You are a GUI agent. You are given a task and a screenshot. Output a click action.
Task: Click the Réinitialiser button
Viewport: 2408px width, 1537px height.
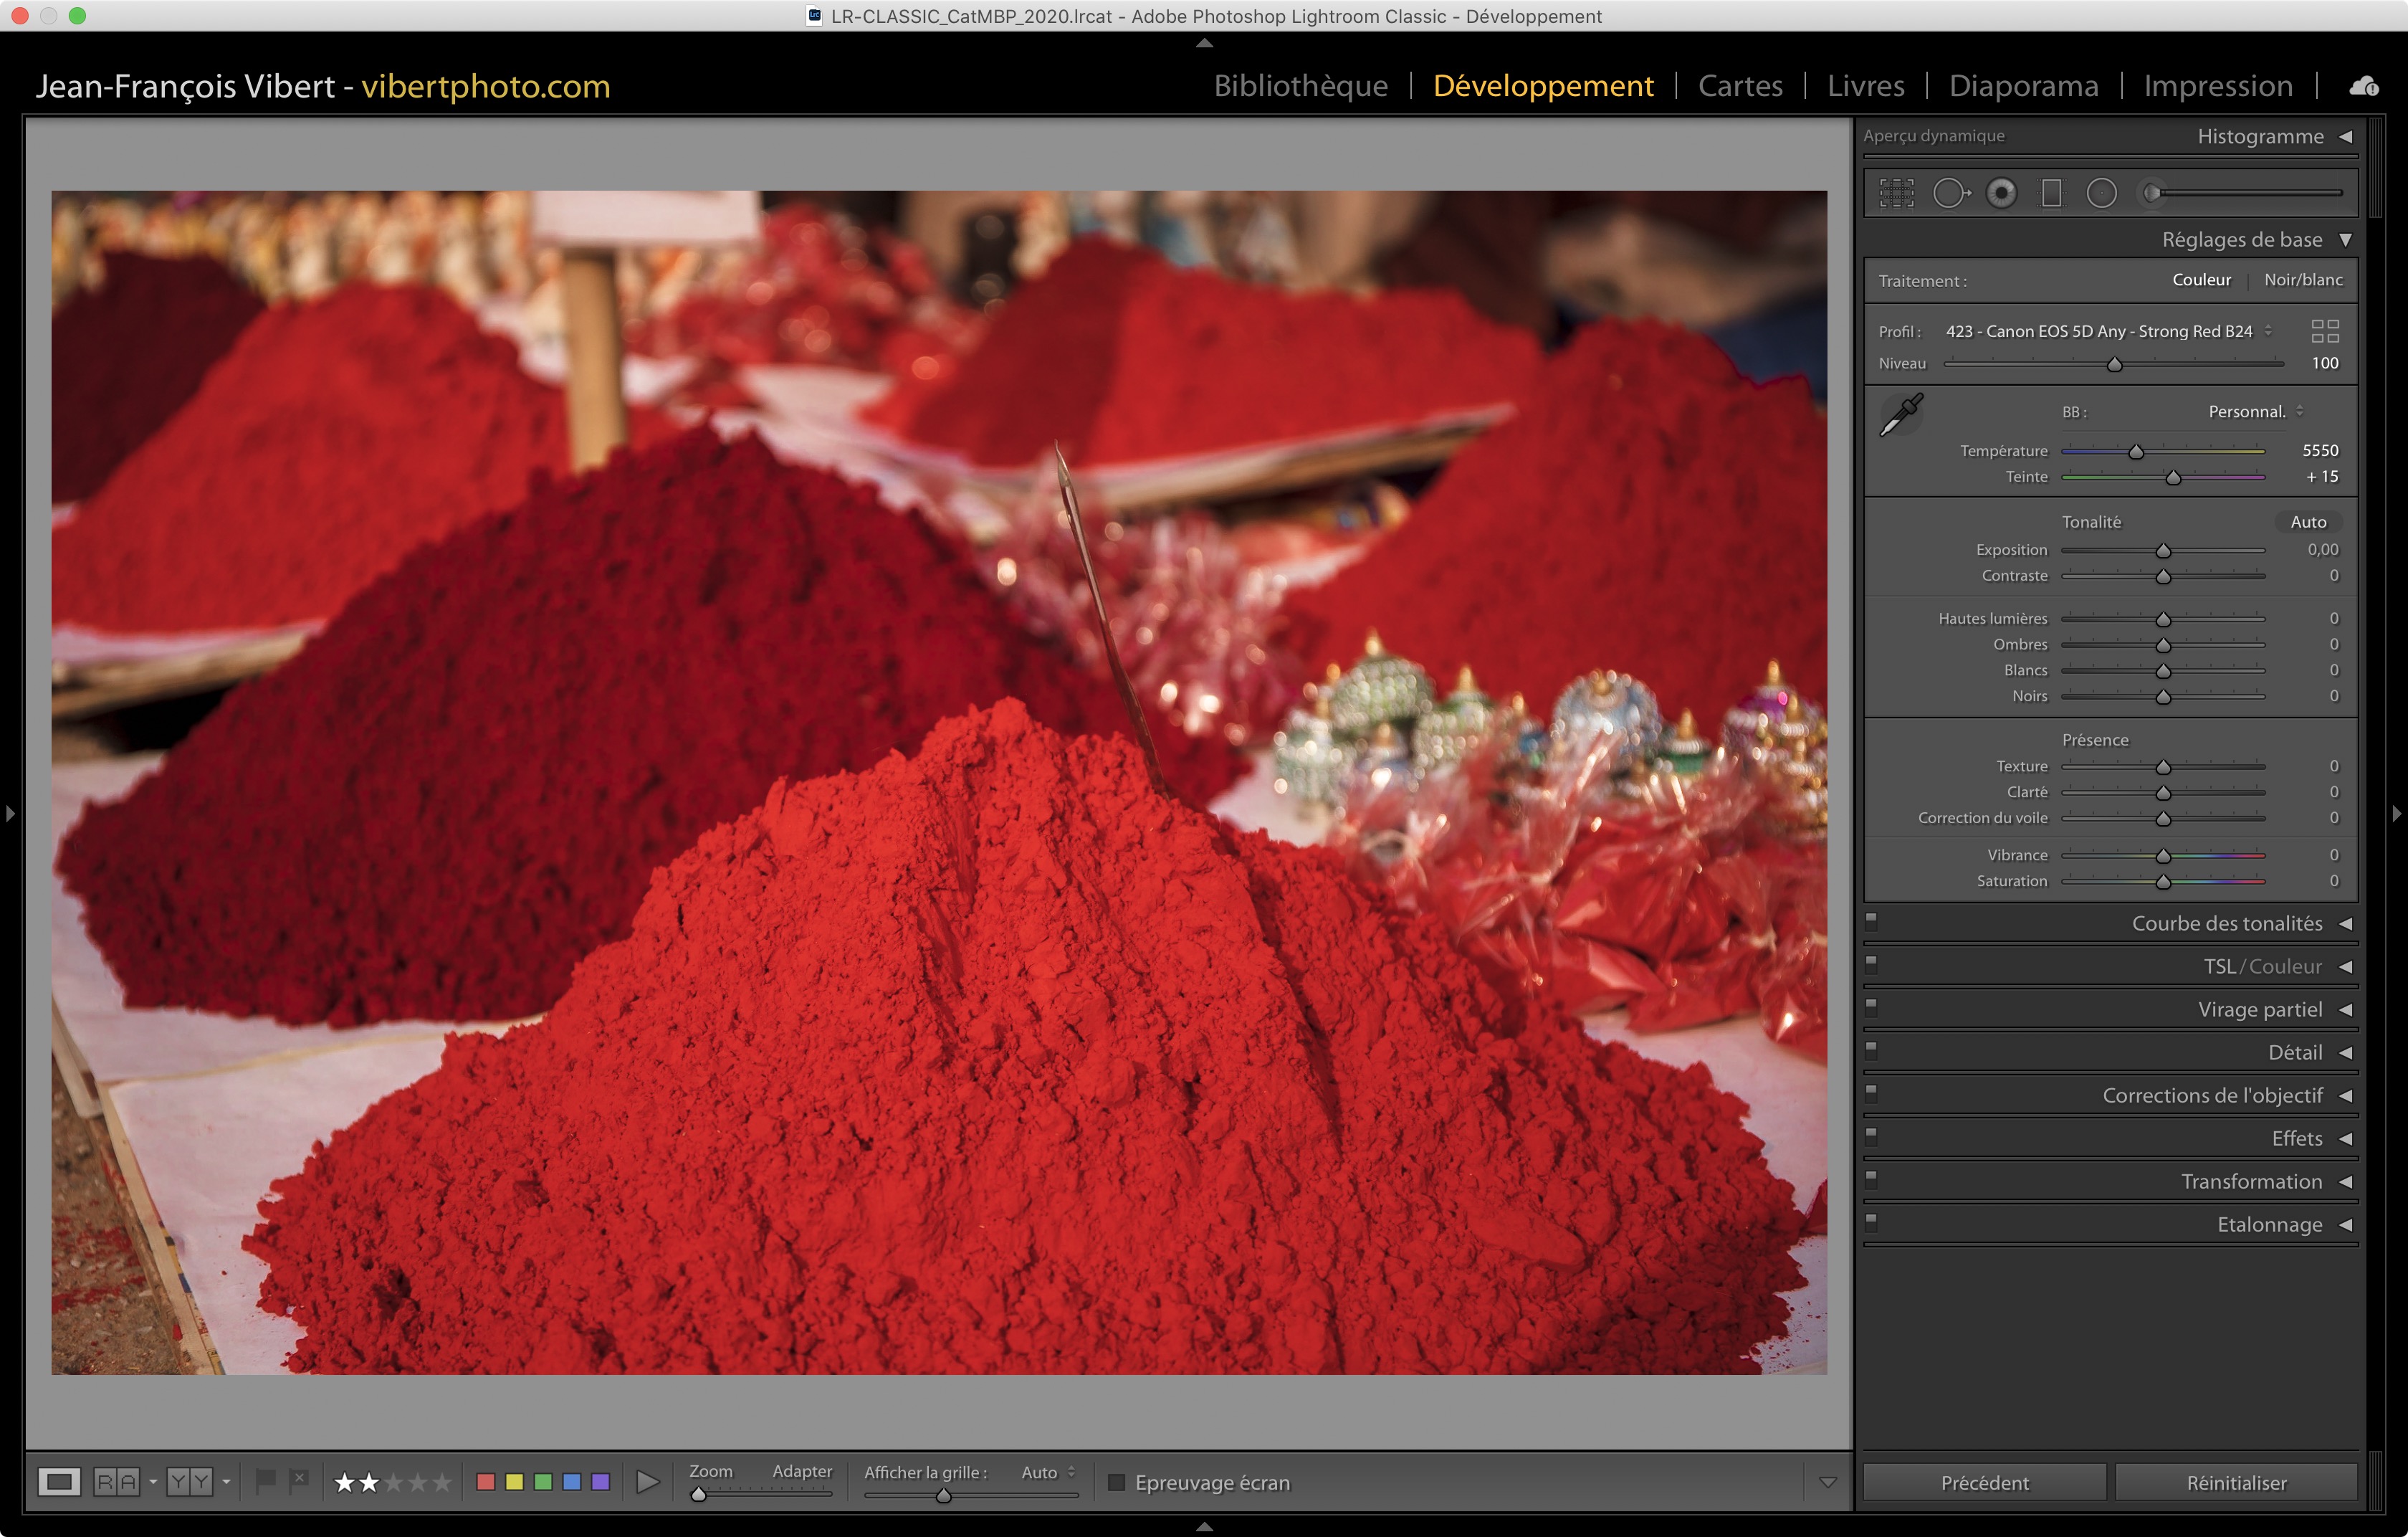tap(2236, 1482)
